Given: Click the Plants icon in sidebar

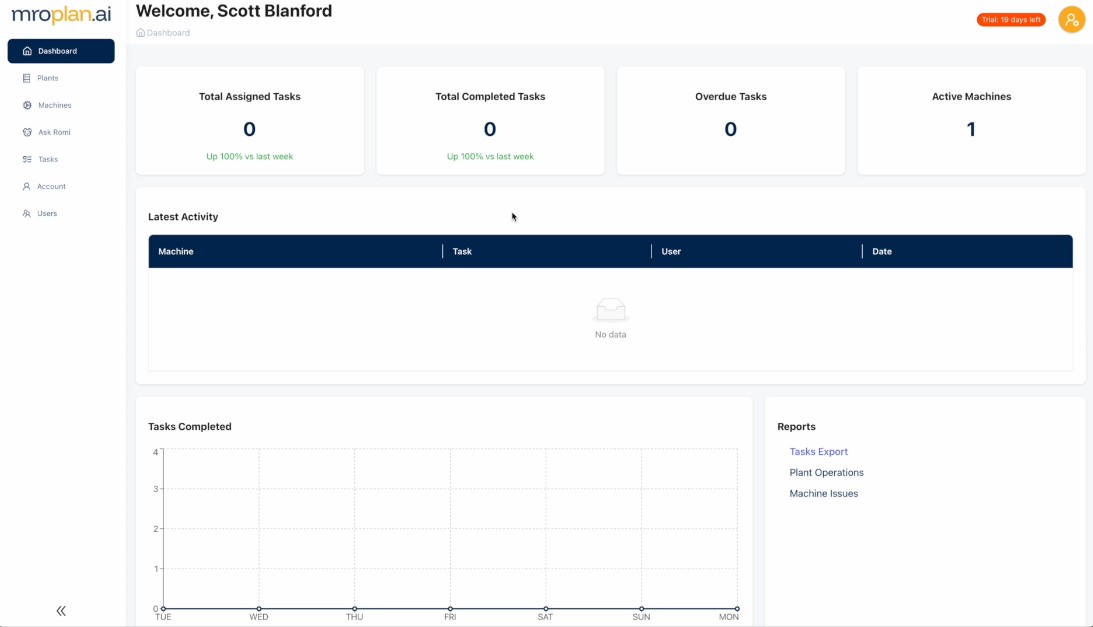Looking at the screenshot, I should [26, 78].
